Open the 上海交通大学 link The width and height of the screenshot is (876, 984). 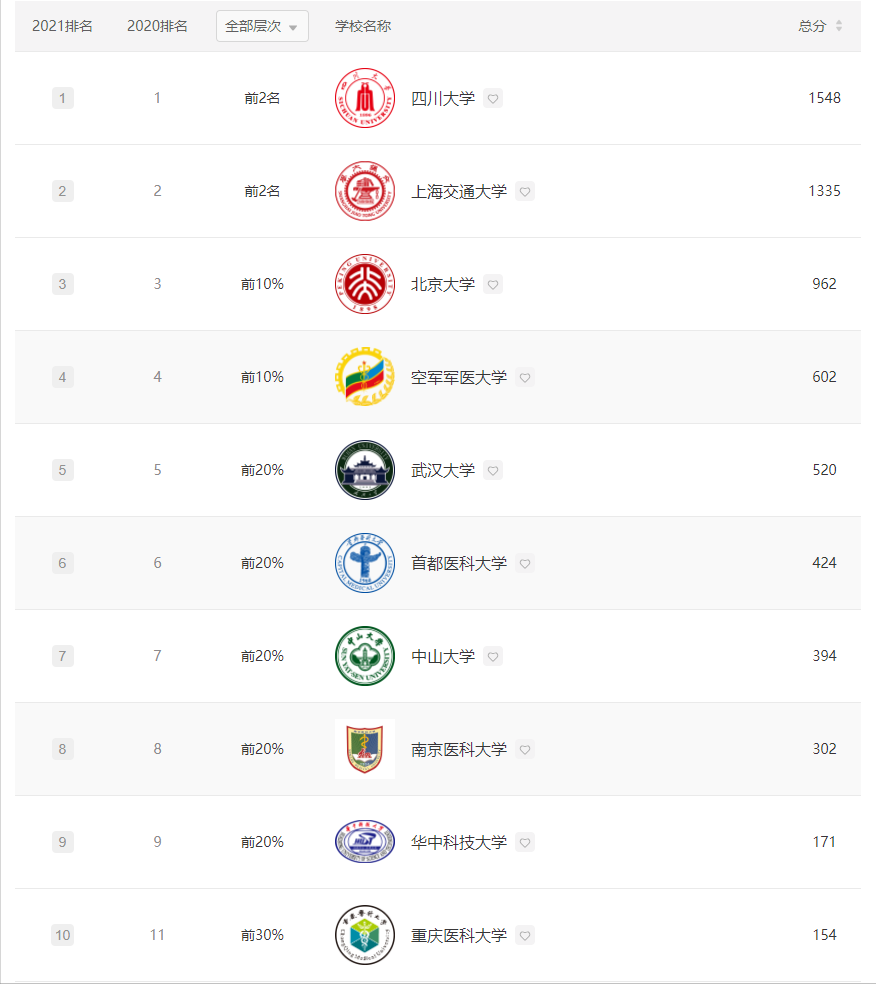click(459, 191)
